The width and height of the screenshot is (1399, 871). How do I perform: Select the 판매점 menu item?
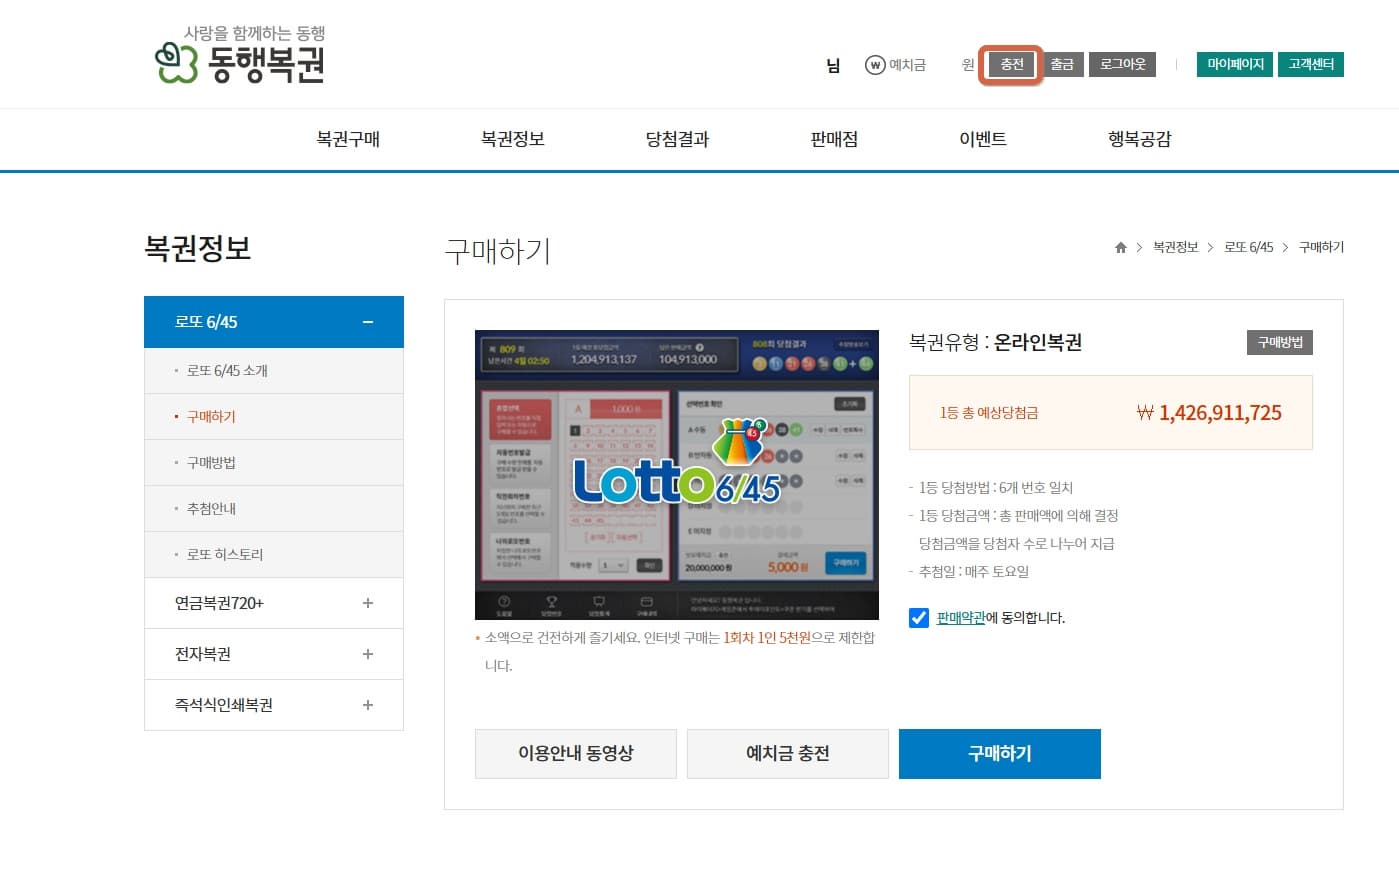(833, 139)
